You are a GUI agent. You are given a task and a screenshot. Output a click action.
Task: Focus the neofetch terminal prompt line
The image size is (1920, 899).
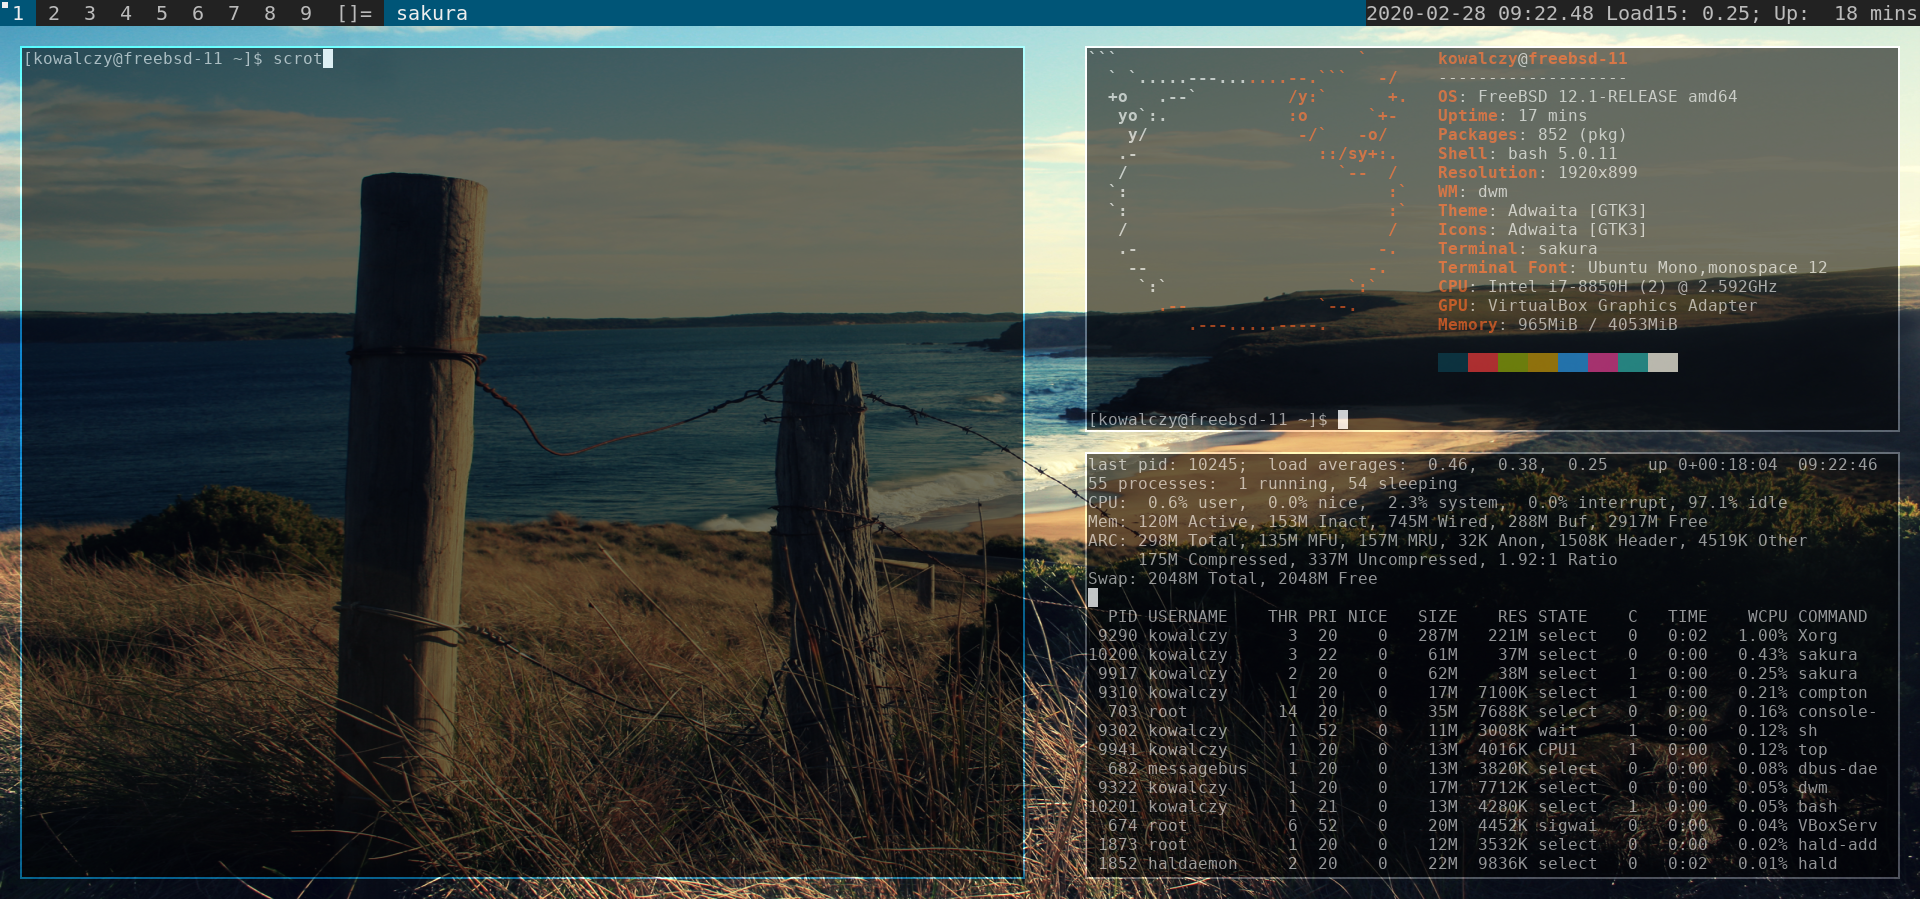pyautogui.click(x=1218, y=419)
